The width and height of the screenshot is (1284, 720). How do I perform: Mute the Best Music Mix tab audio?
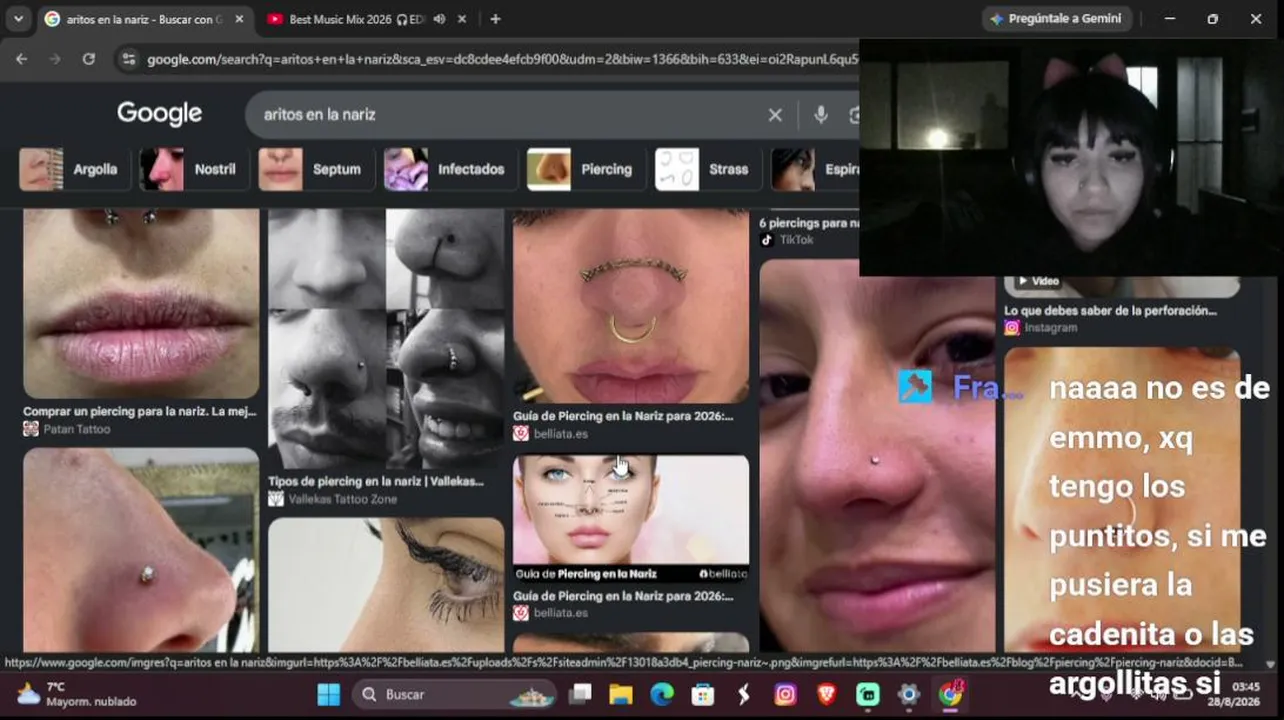coord(440,19)
